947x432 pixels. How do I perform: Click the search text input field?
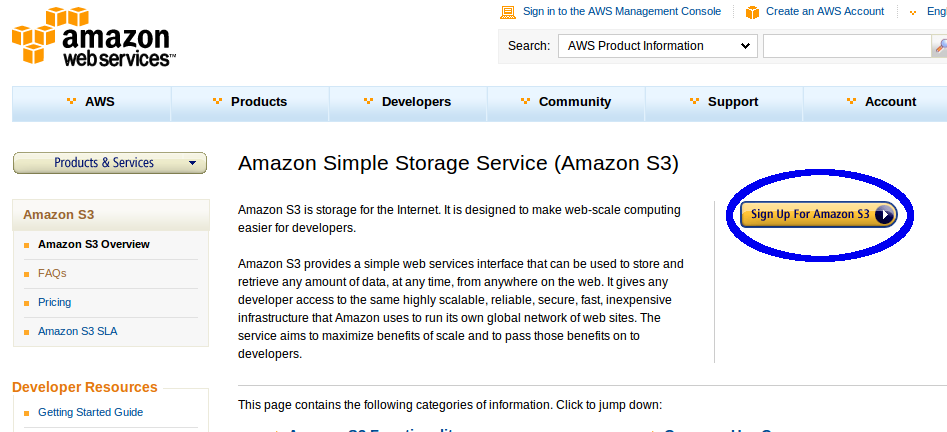click(x=847, y=46)
